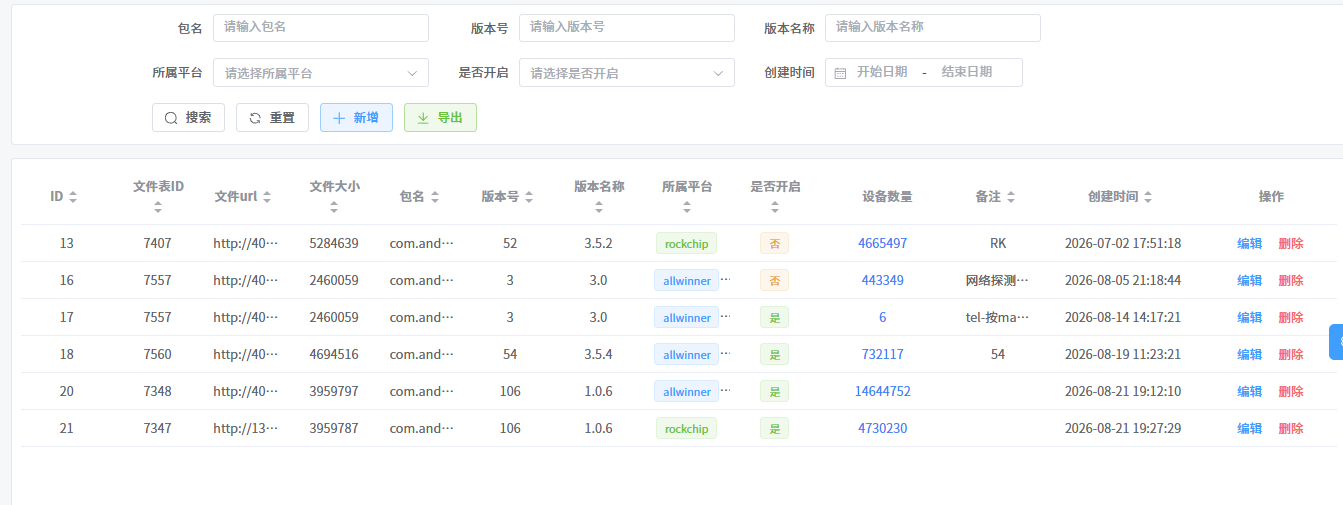Viewport: 1343px width, 505px height.
Task: Click the 新增 add button
Action: pyautogui.click(x=356, y=118)
